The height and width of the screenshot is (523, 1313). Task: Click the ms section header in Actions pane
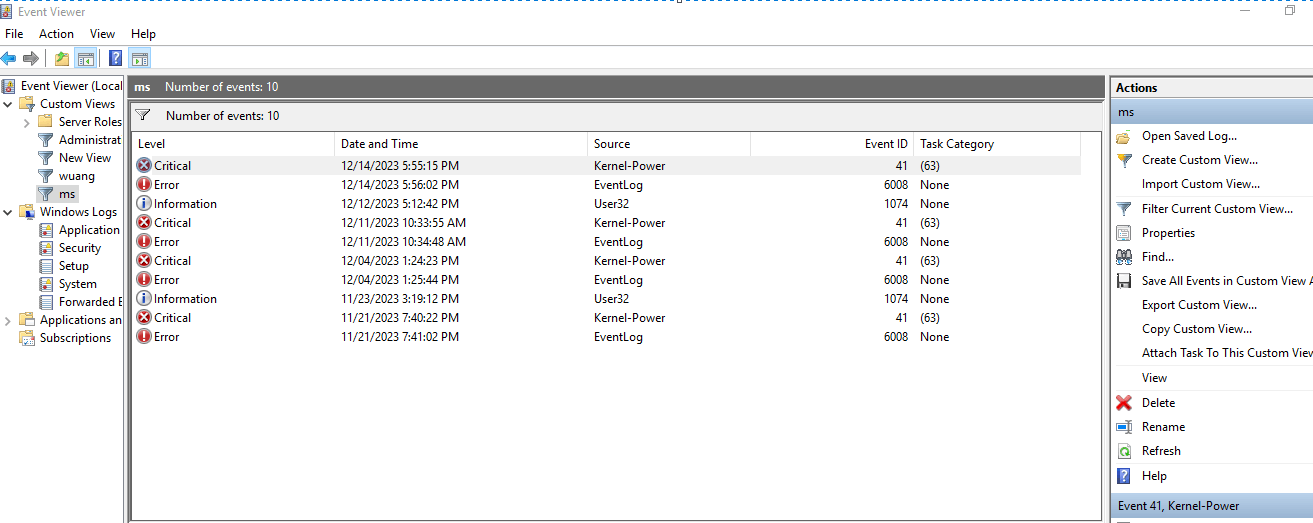point(1212,112)
